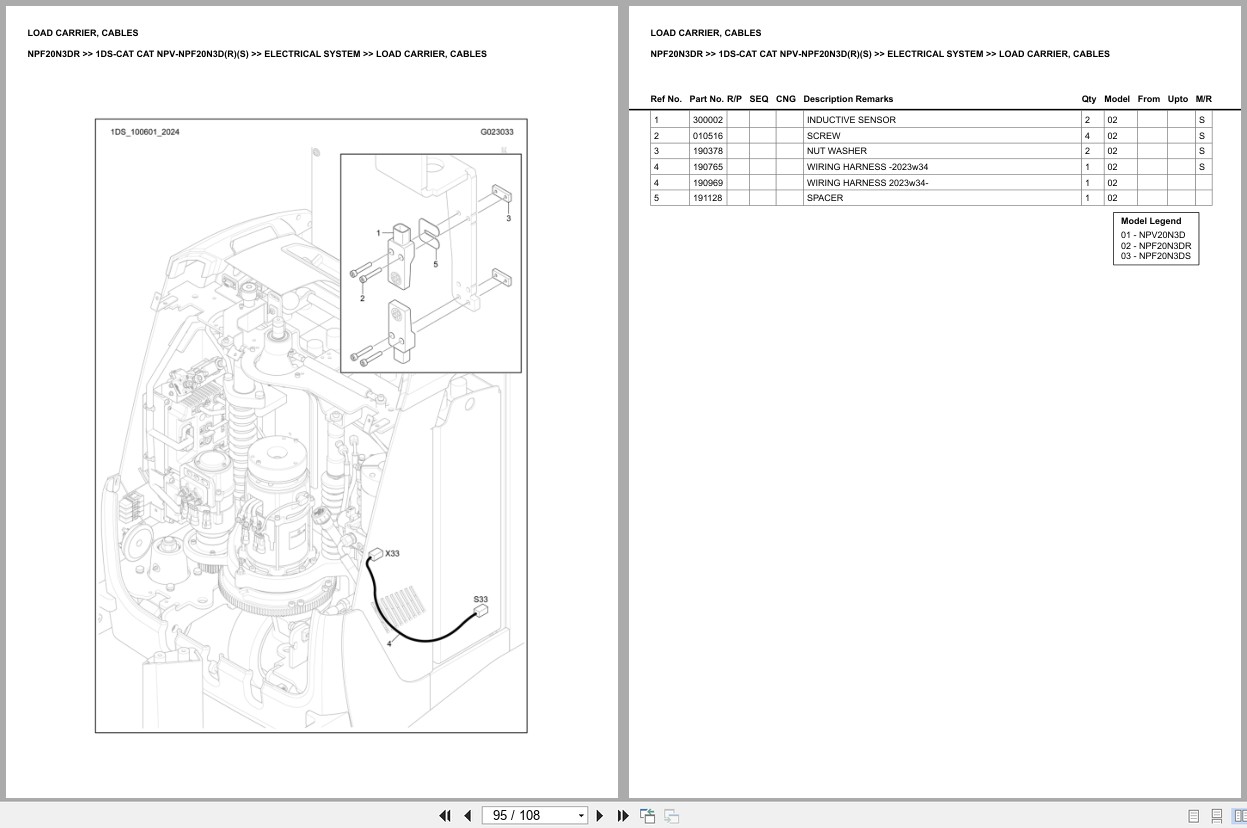The image size is (1247, 828).
Task: Jump to the last page
Action: (623, 816)
